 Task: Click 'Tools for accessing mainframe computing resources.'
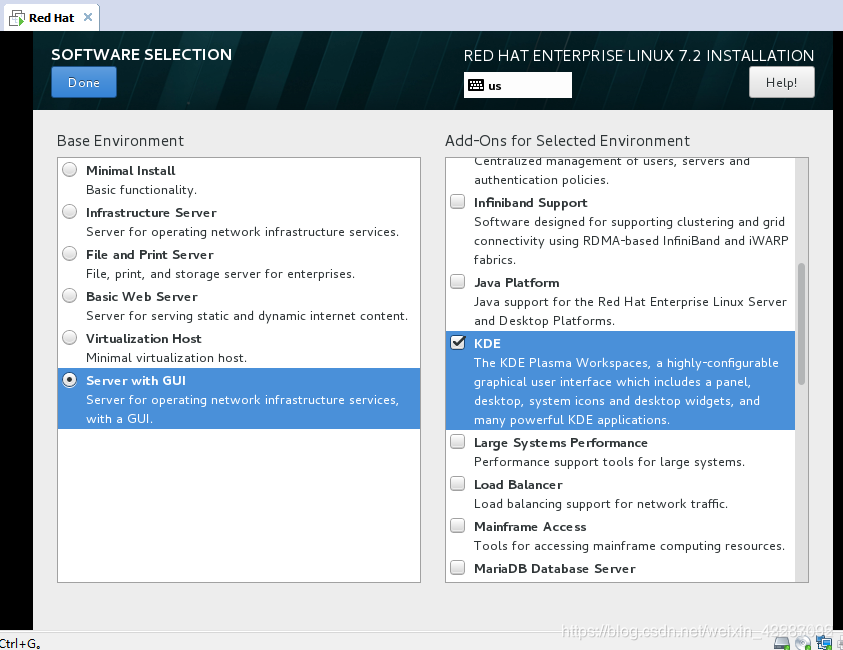click(629, 546)
